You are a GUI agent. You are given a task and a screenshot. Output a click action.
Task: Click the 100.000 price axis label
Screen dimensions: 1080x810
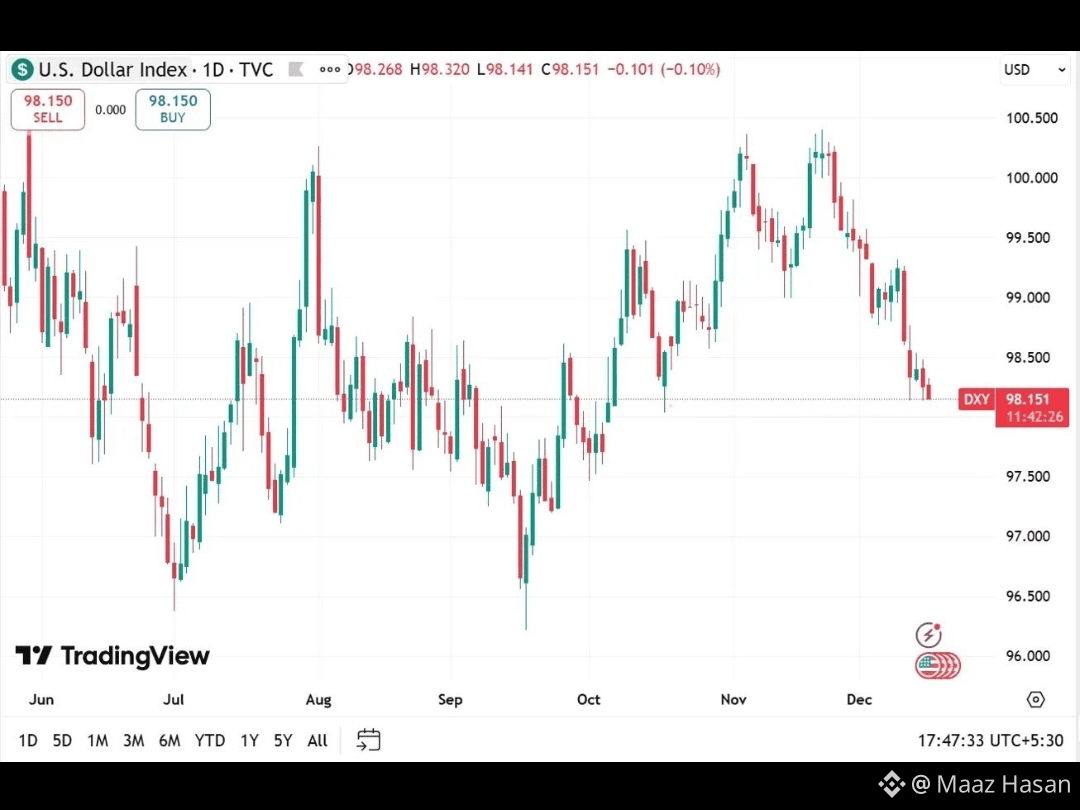[x=1032, y=178]
